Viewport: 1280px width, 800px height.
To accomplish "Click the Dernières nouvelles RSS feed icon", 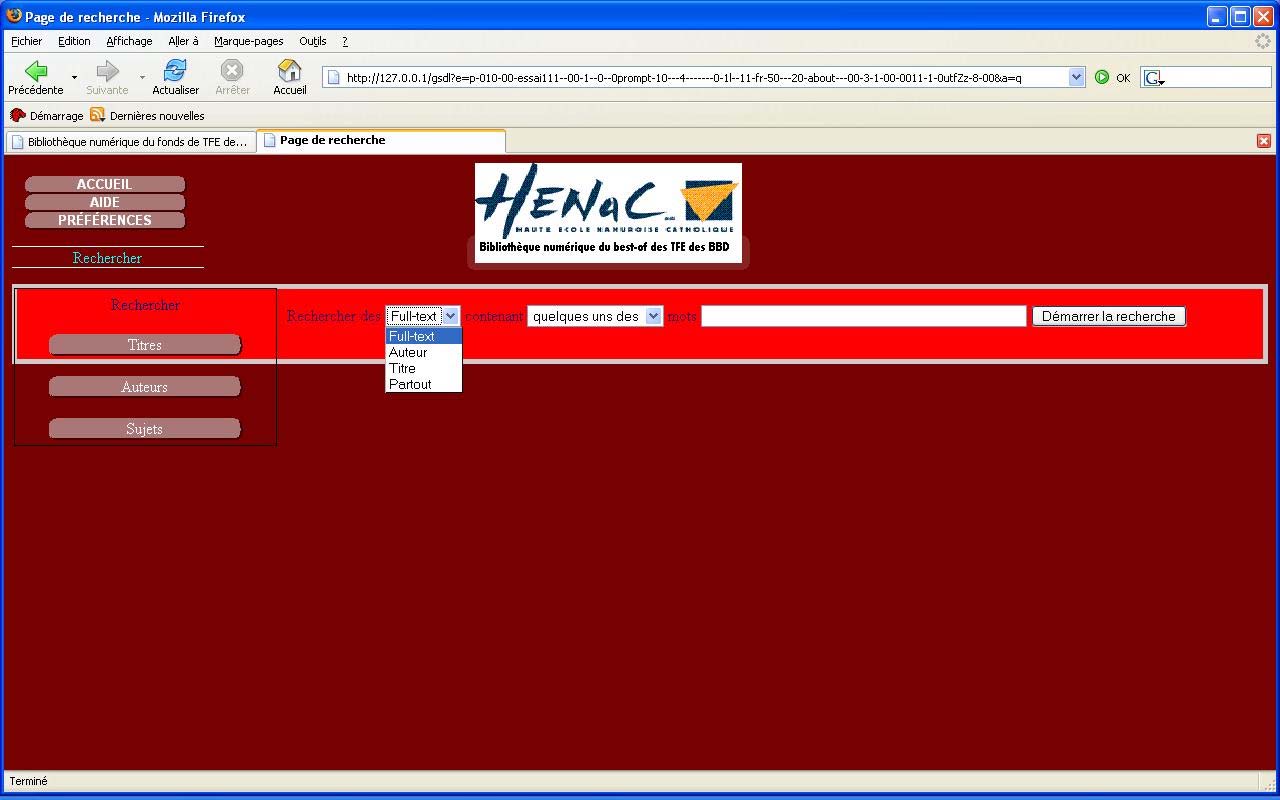I will tap(97, 115).
